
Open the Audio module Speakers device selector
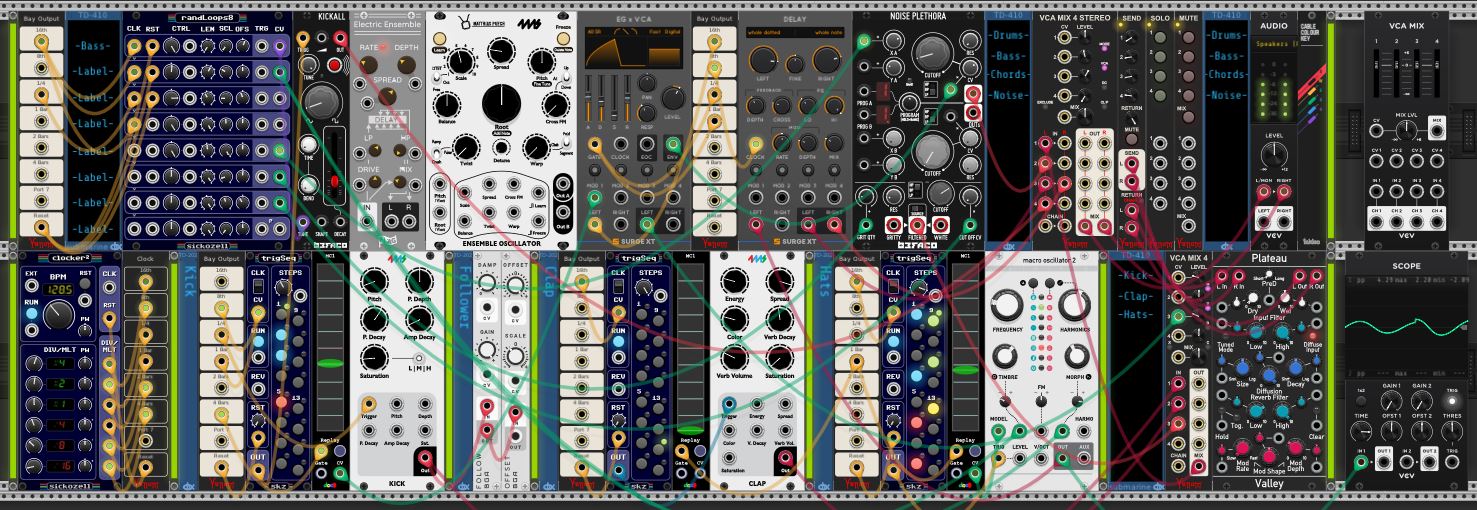[x=1274, y=45]
